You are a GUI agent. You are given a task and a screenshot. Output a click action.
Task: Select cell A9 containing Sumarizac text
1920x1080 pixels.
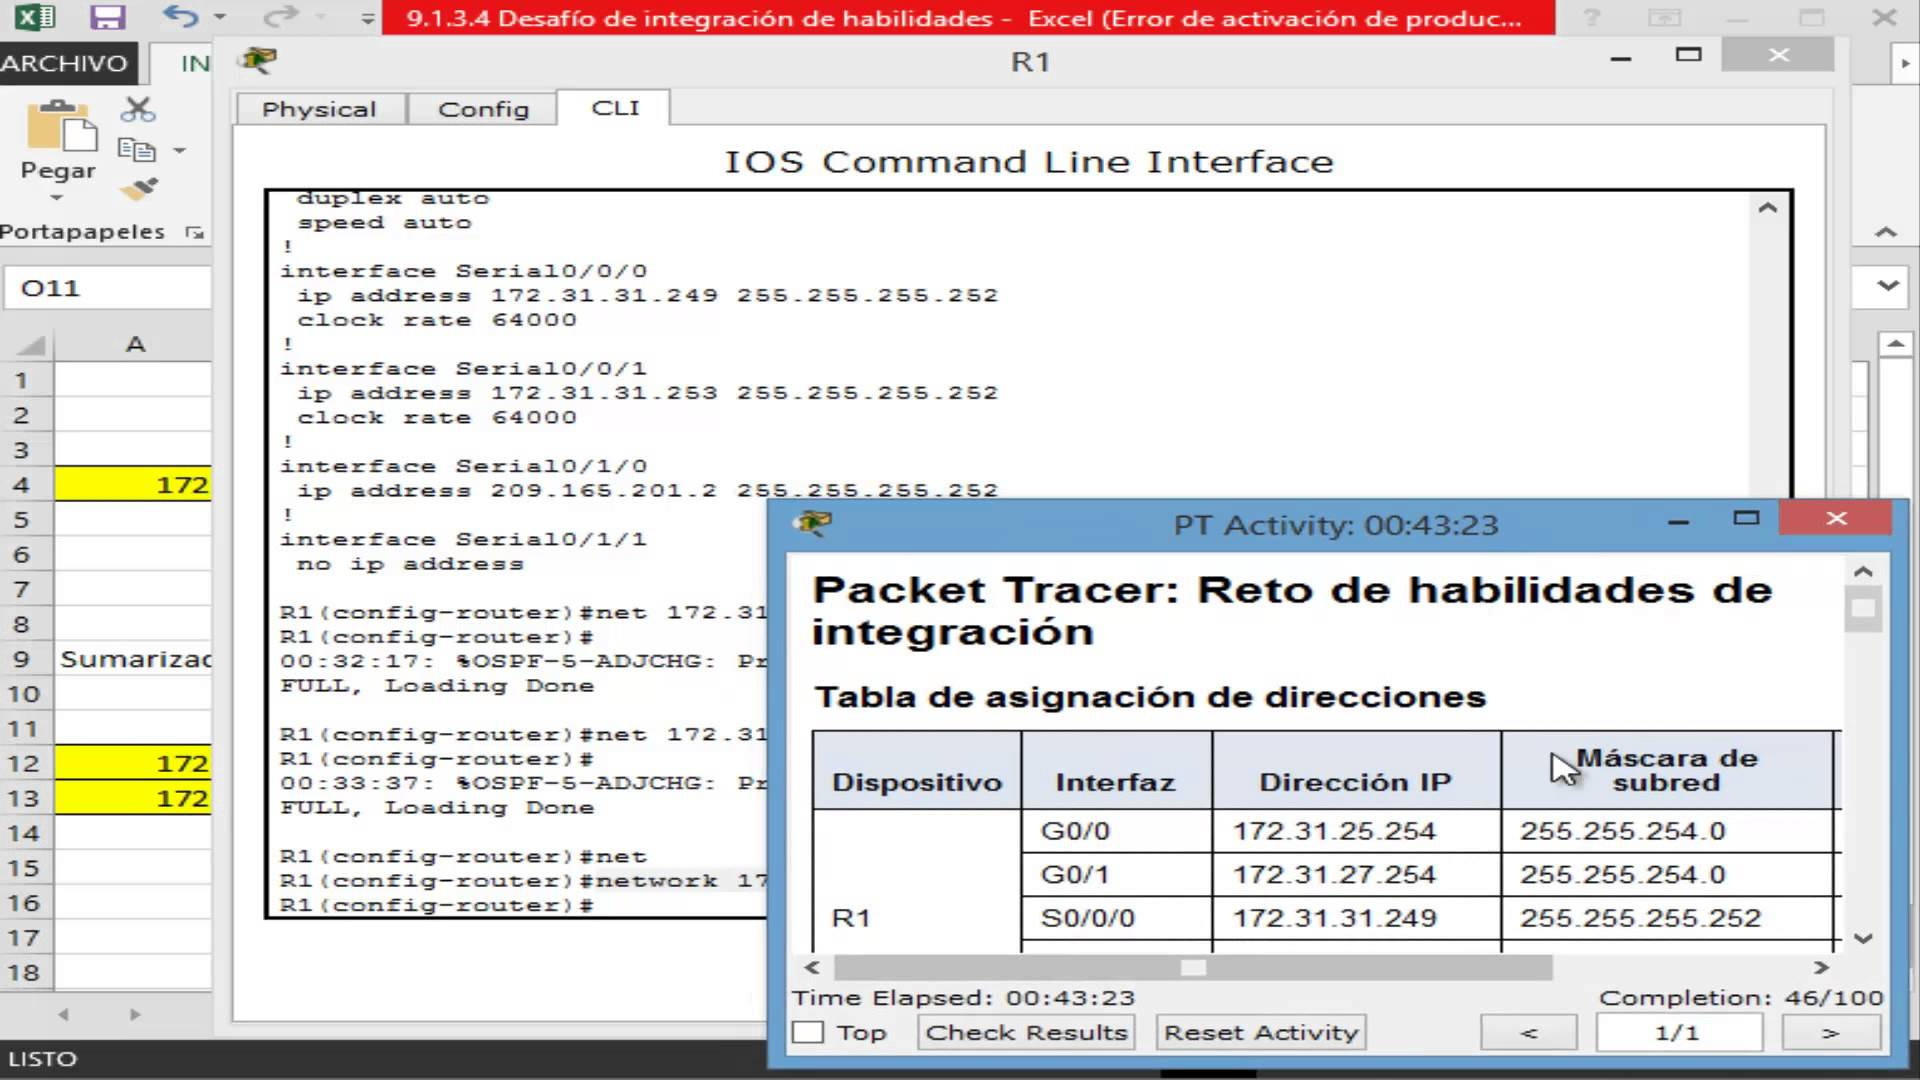coord(133,659)
